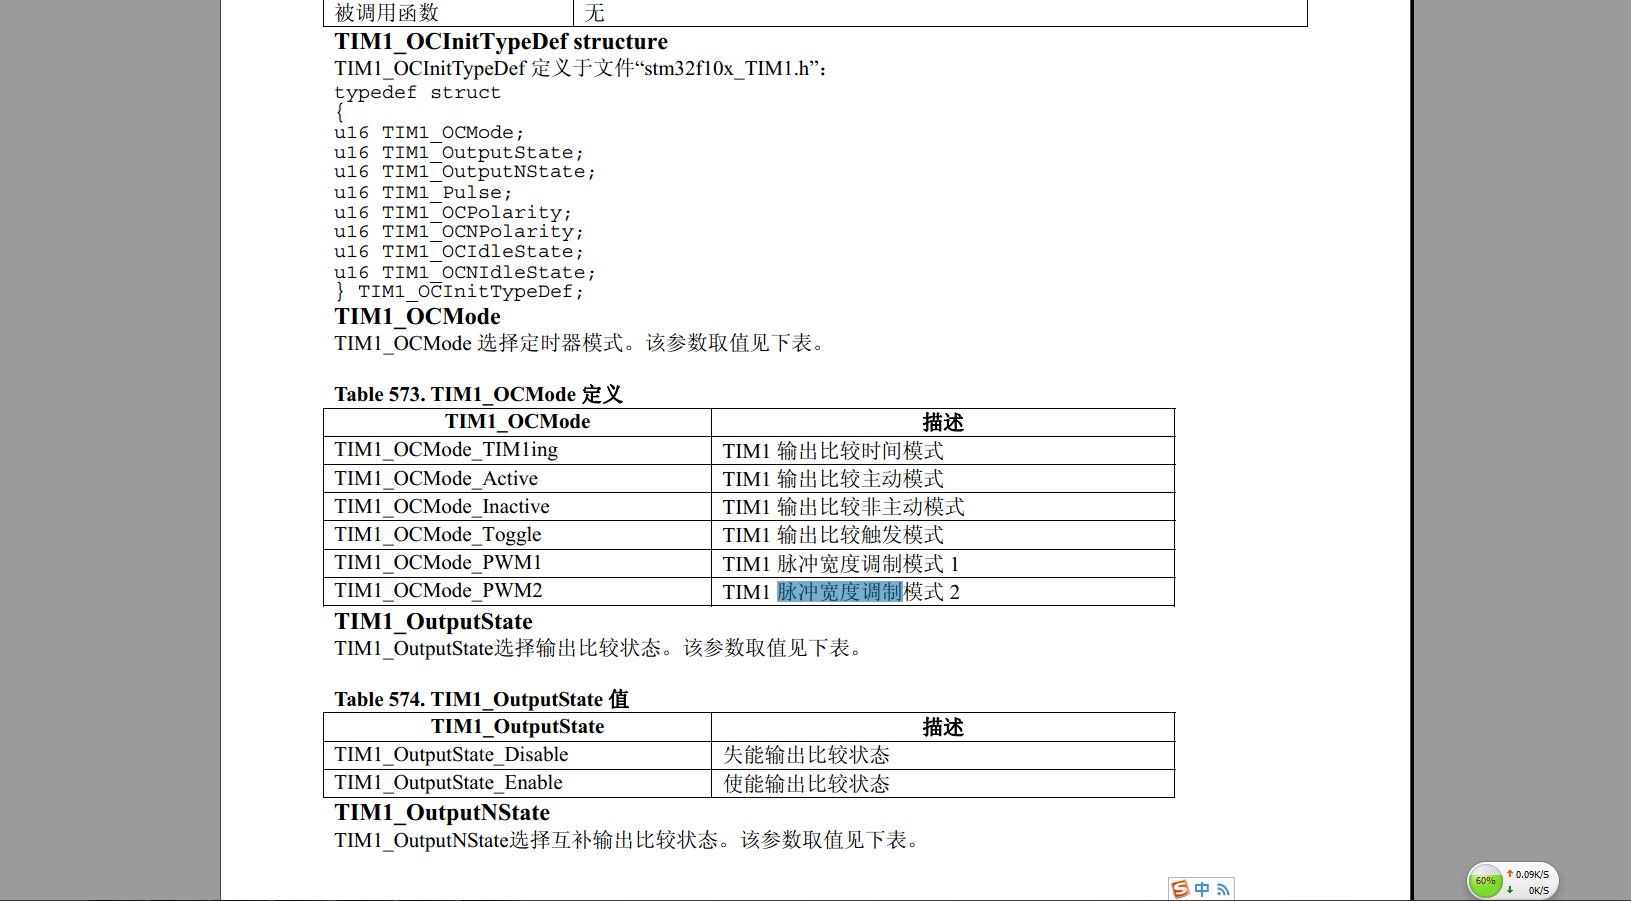Viewport: 1631px width, 901px height.
Task: Click the TIM1_OCMode_Active table cell
Action: coord(436,479)
